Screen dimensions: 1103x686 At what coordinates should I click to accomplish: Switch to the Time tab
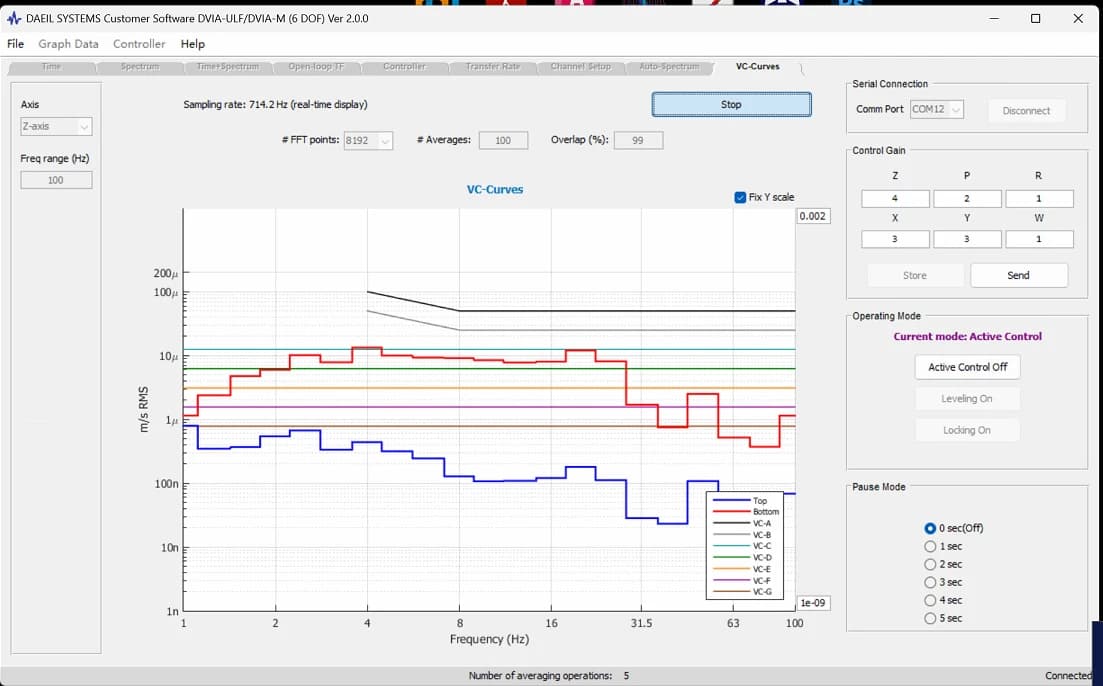click(x=51, y=67)
